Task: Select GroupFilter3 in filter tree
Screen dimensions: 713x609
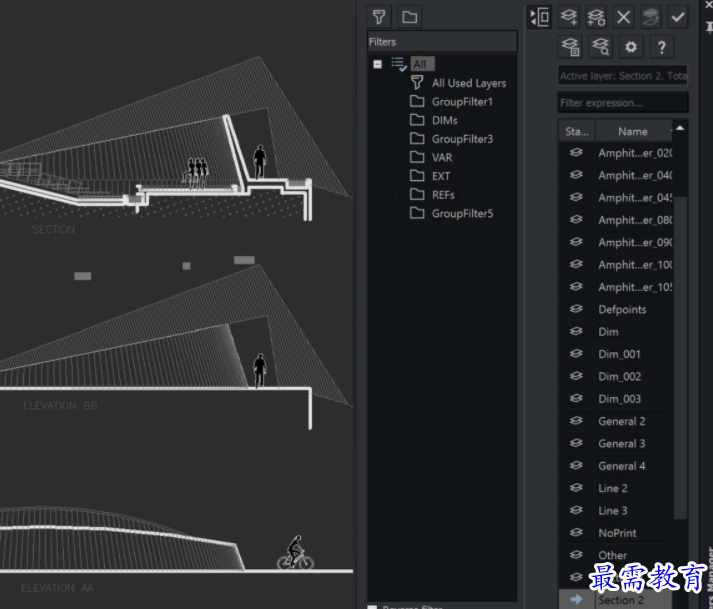Action: click(462, 139)
